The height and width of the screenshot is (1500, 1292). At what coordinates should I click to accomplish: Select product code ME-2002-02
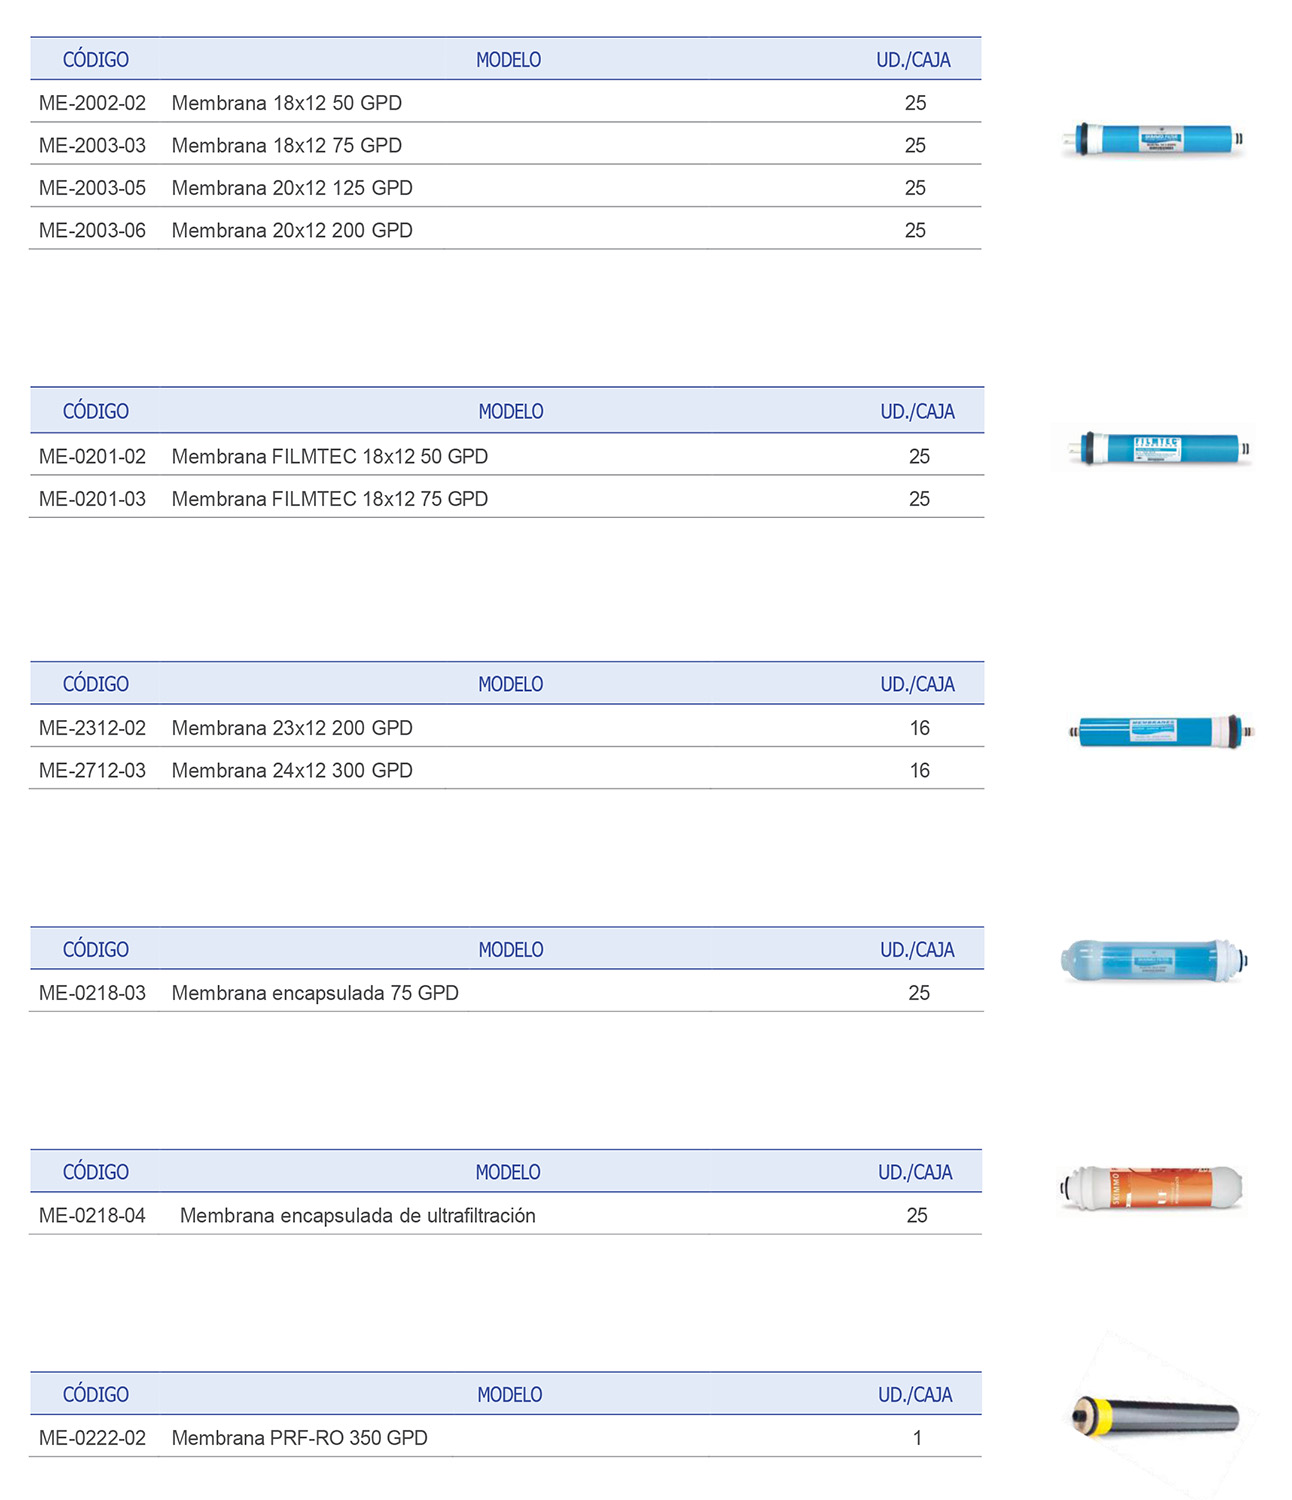(92, 103)
